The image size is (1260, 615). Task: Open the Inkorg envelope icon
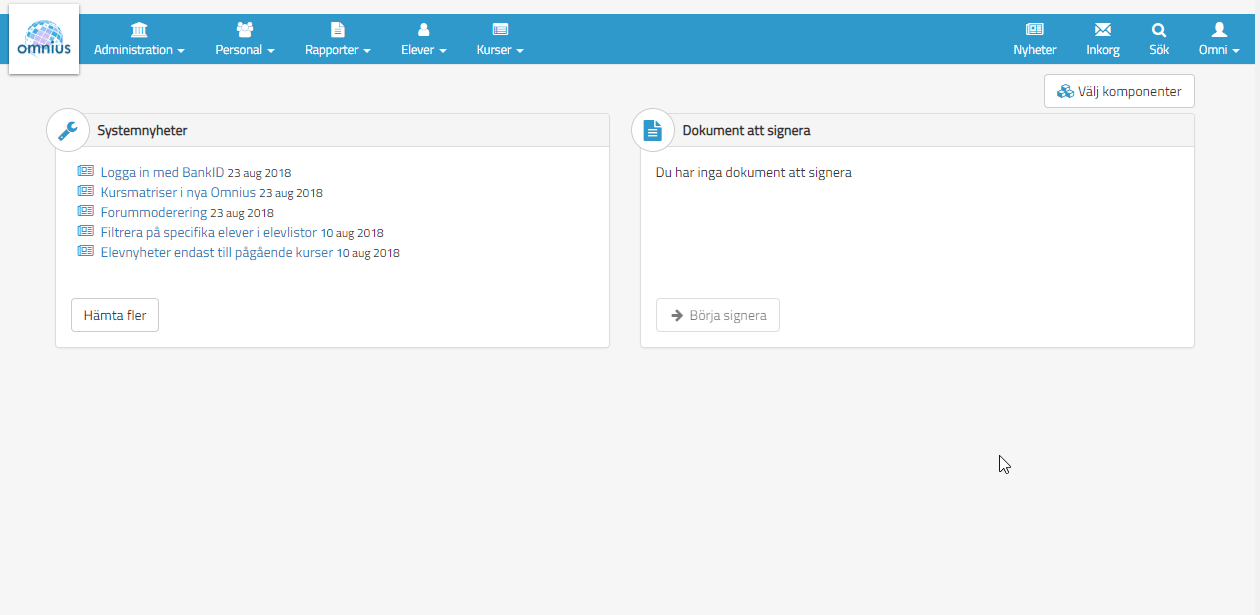click(x=1102, y=30)
